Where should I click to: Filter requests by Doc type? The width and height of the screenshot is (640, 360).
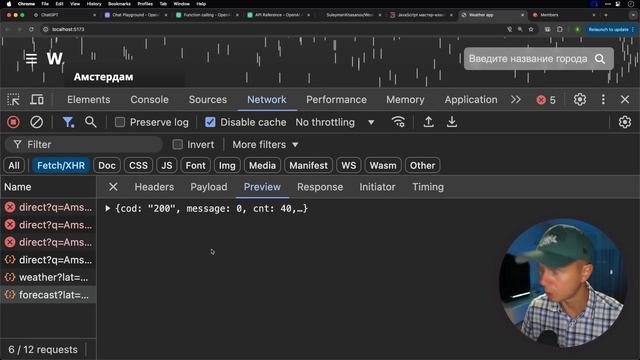coord(107,165)
